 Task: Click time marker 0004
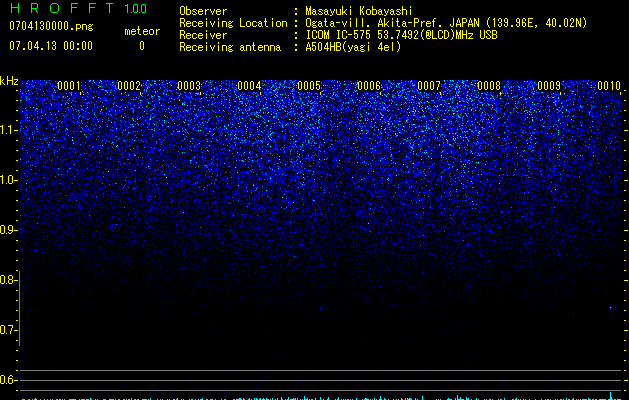(249, 86)
